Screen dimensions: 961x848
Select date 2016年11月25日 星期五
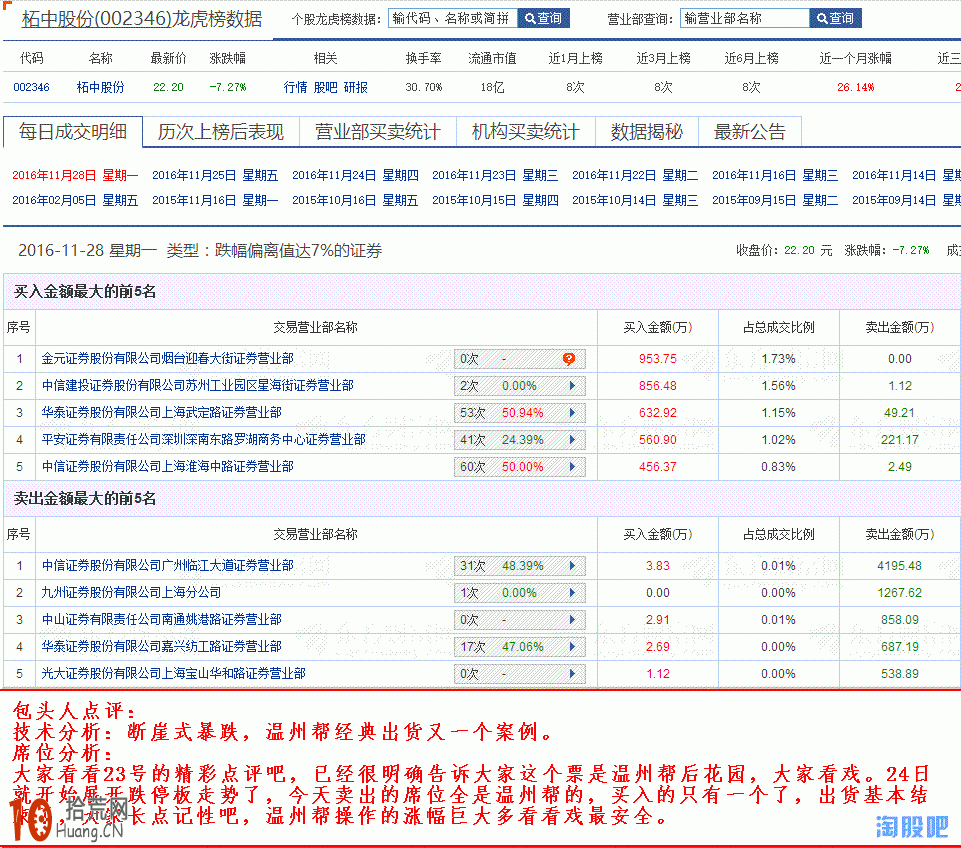pos(215,175)
